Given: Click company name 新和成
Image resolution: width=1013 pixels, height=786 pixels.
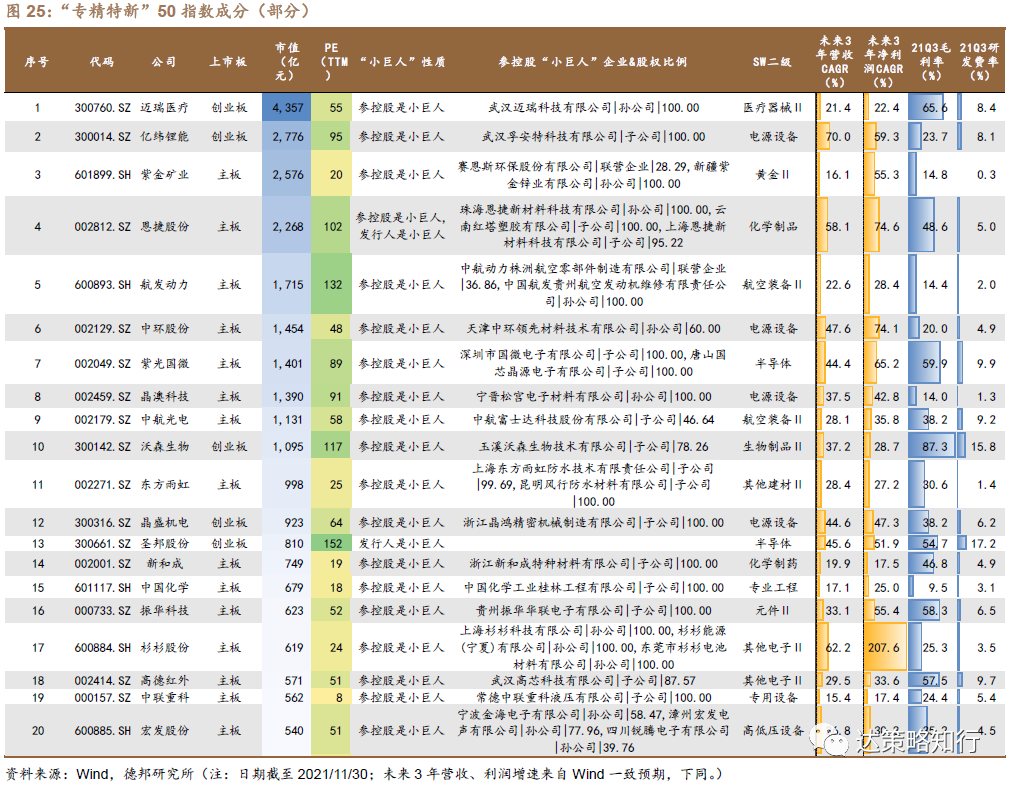Looking at the screenshot, I should click(x=165, y=564).
